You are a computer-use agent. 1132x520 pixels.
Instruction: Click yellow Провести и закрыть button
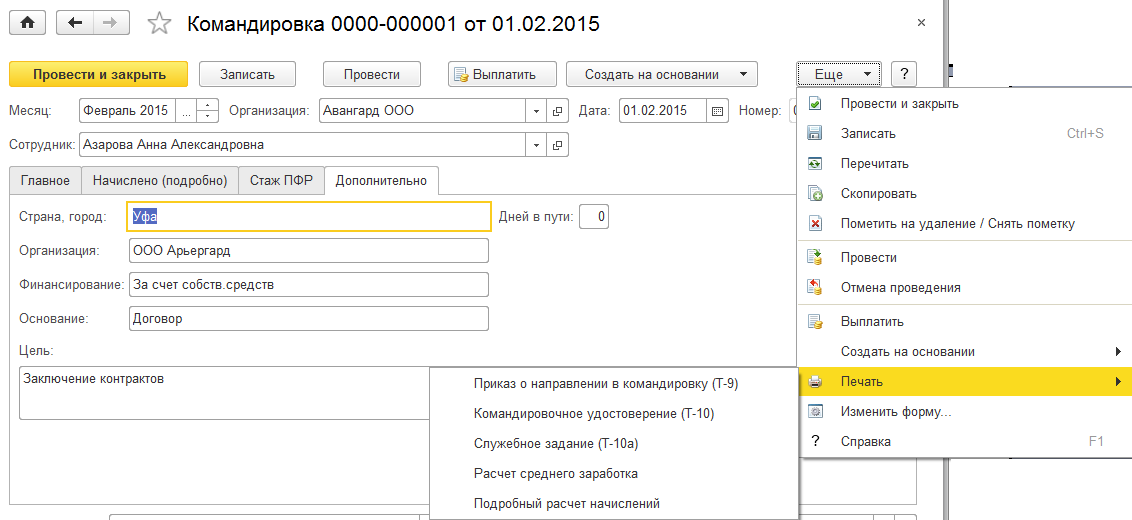pyautogui.click(x=99, y=74)
